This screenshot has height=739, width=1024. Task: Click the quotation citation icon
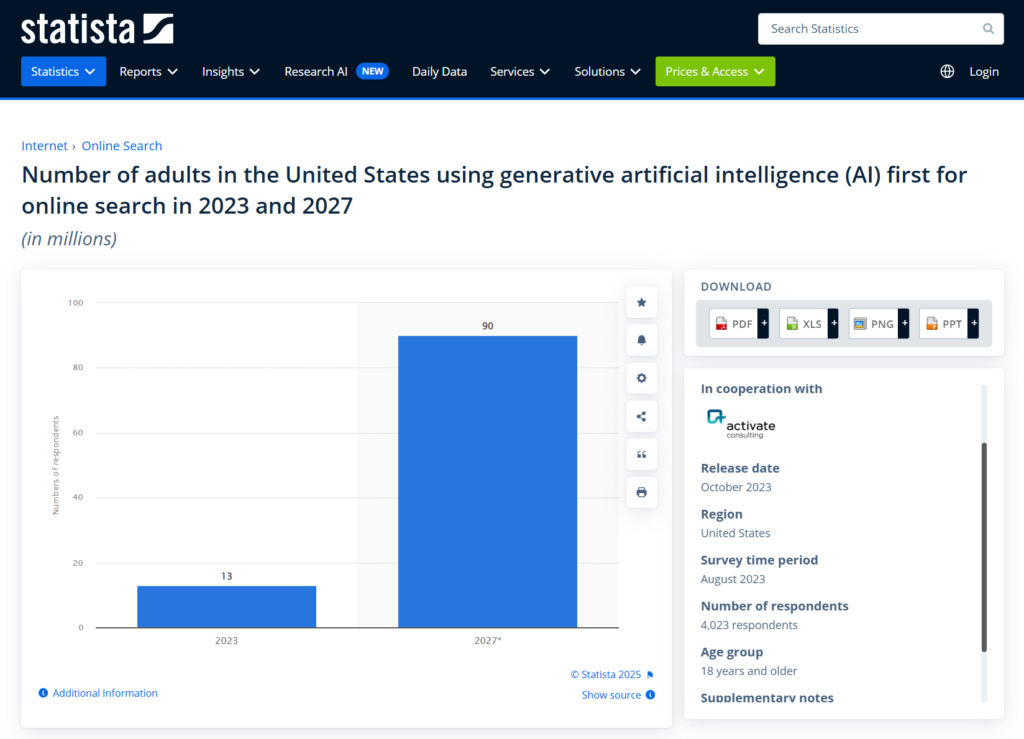[x=641, y=454]
